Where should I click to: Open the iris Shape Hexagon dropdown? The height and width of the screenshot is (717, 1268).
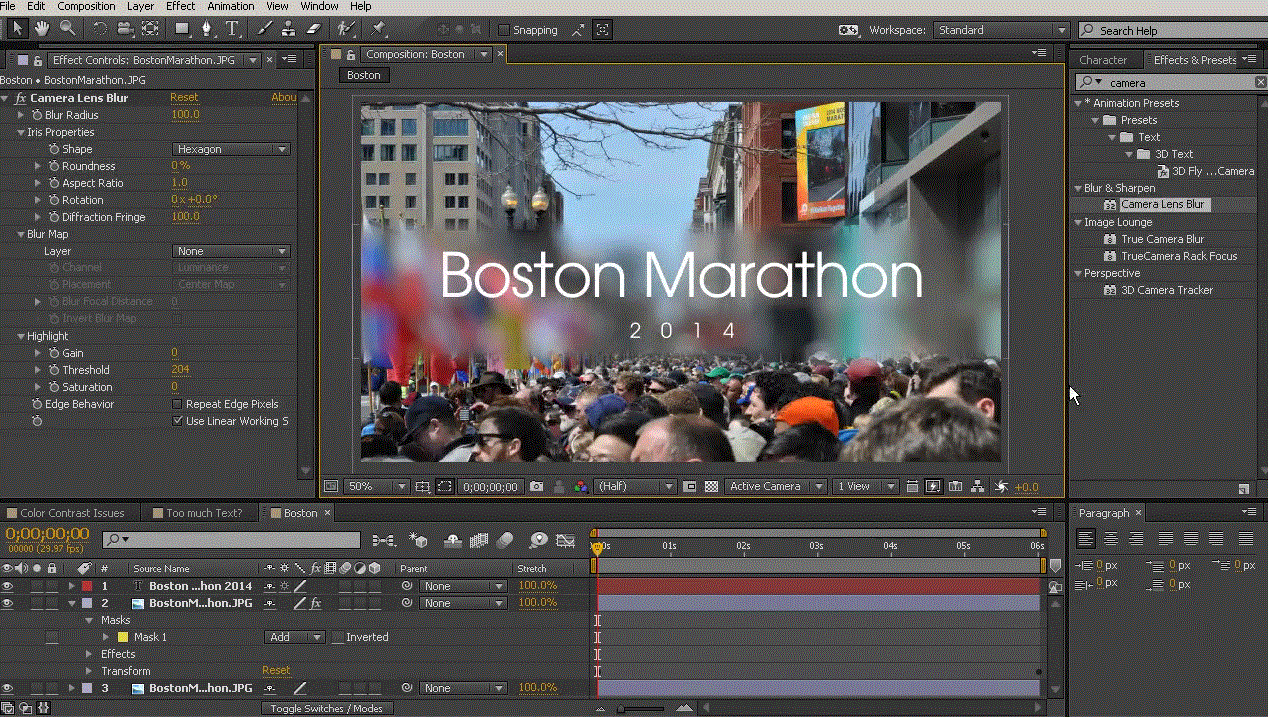coord(231,149)
